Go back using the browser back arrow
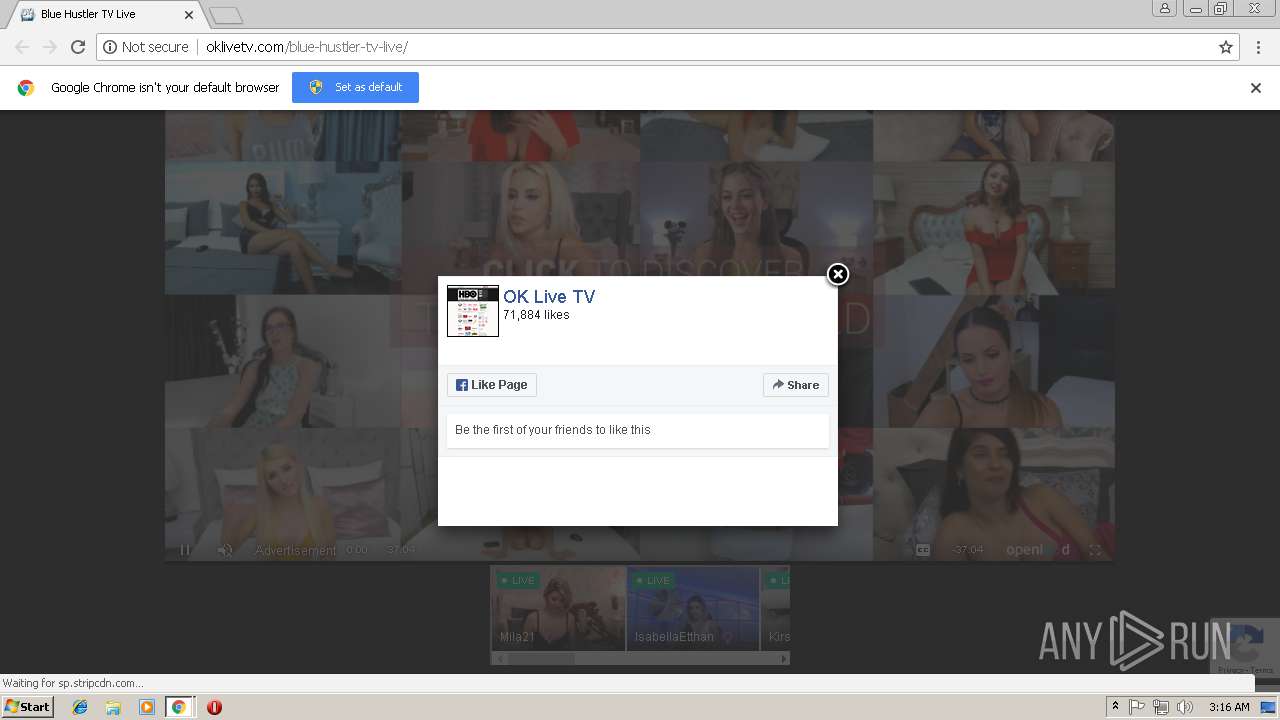Viewport: 1280px width, 720px height. pyautogui.click(x=22, y=47)
